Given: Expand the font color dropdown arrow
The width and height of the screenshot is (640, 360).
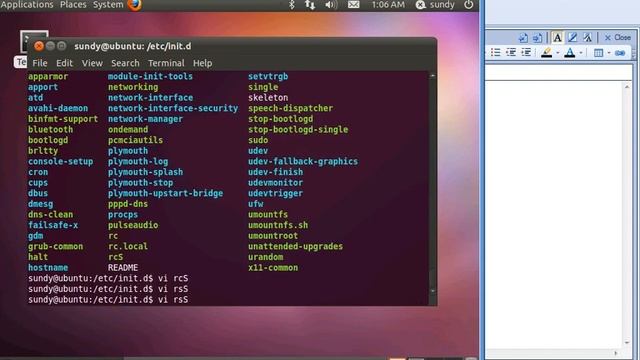Looking at the screenshot, I should pyautogui.click(x=581, y=53).
